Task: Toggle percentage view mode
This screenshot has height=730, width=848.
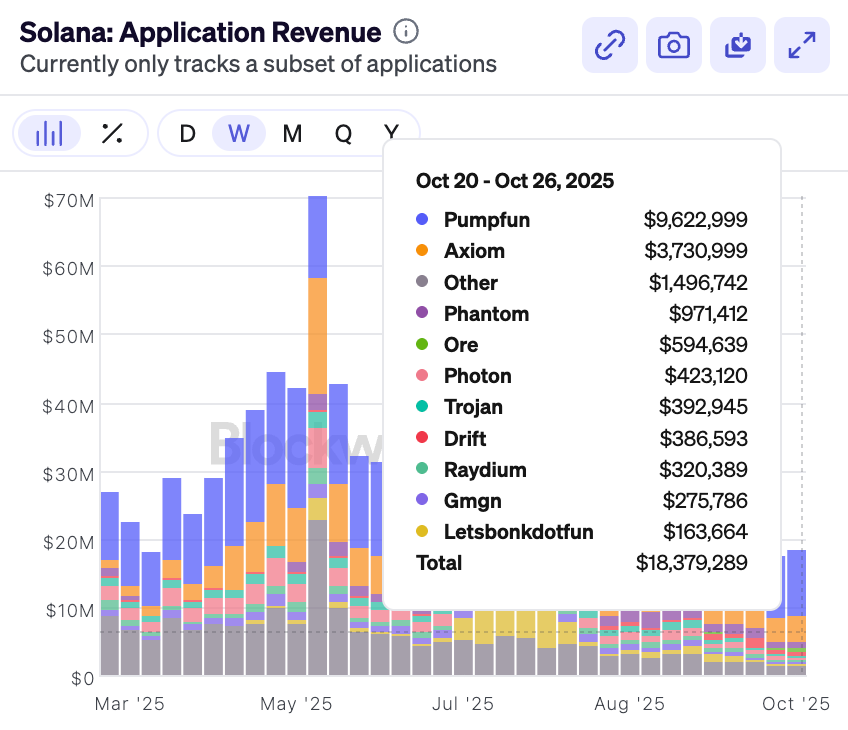Action: 112,133
